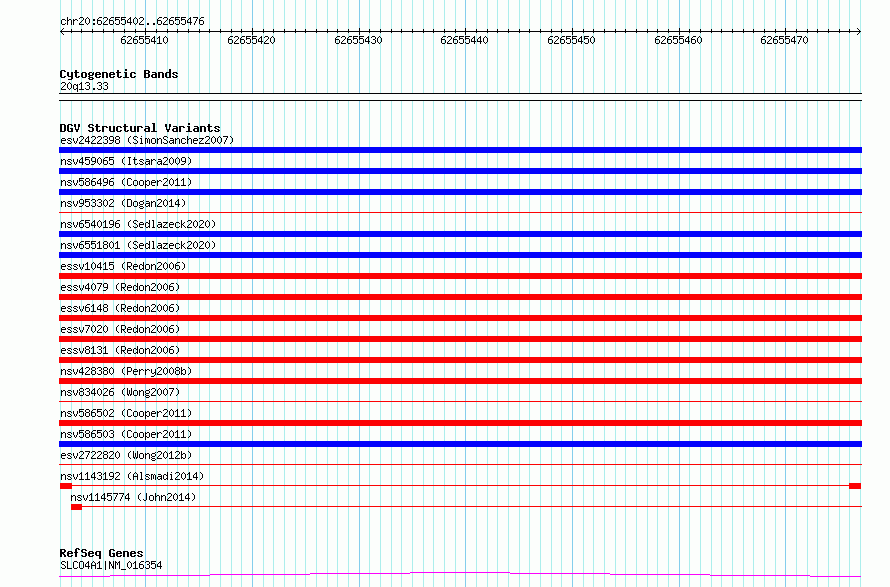Open the nsv6540196 (Sedlazeck2020) variant label

pyautogui.click(x=138, y=224)
